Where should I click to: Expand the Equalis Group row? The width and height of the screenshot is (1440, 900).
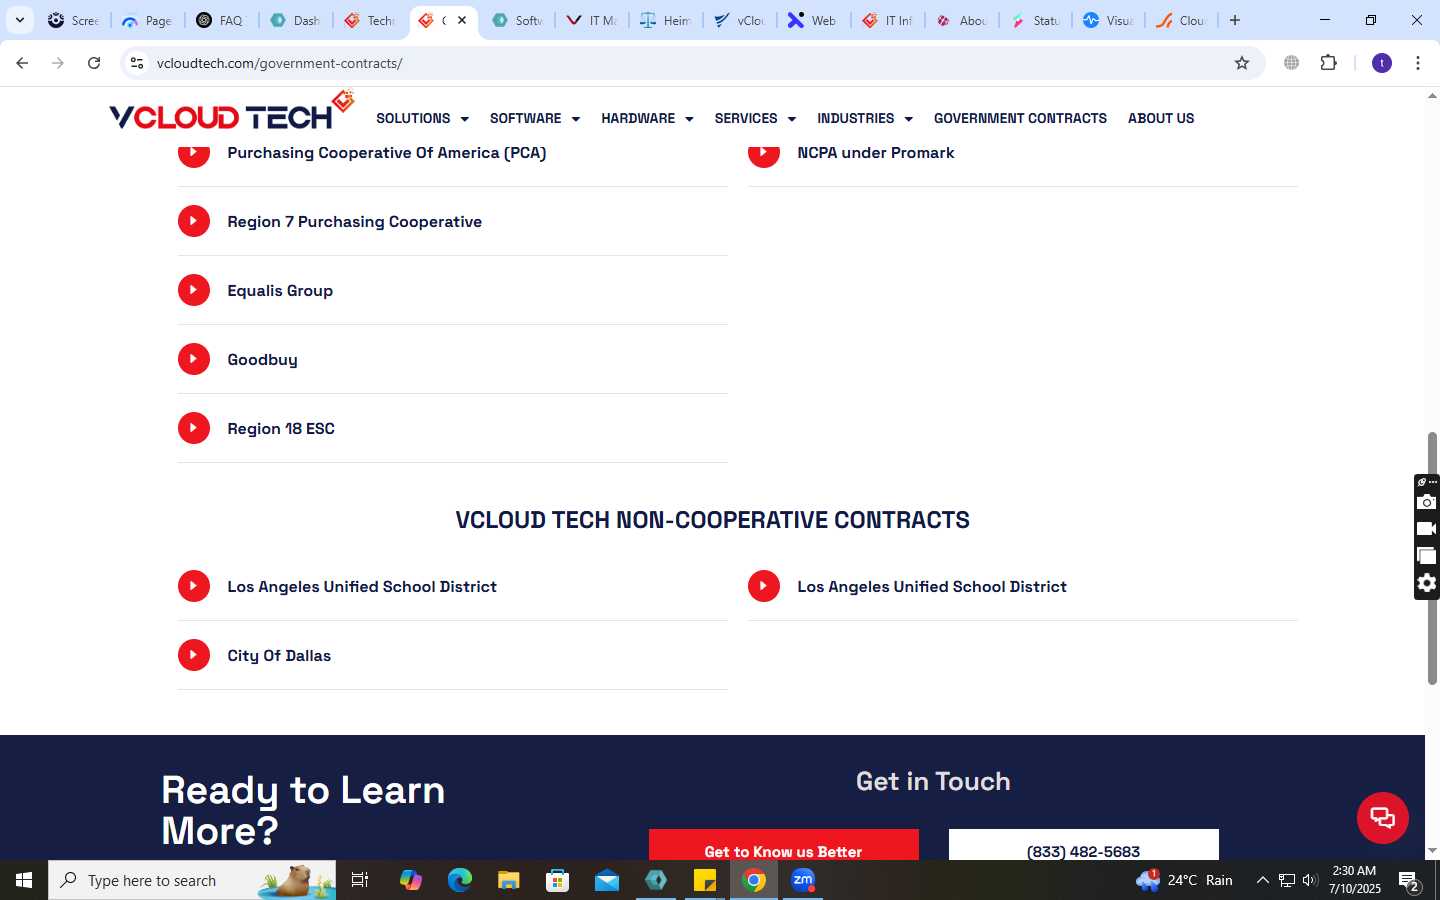tap(452, 291)
